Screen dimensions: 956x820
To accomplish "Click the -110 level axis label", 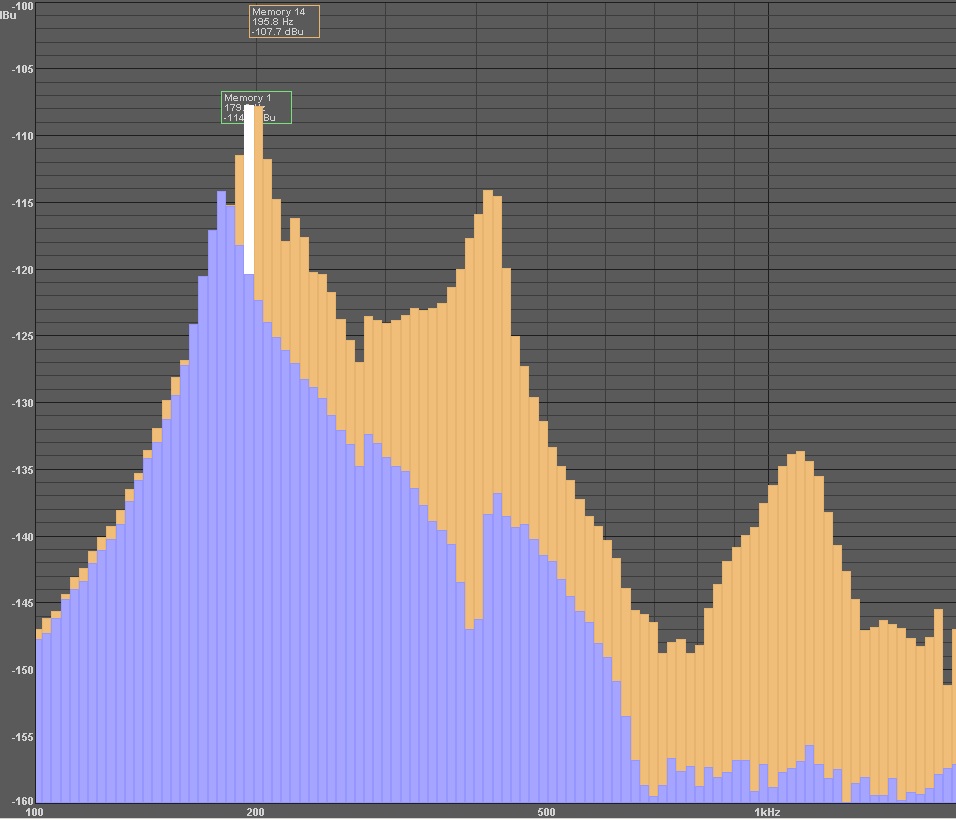I will coord(23,136).
